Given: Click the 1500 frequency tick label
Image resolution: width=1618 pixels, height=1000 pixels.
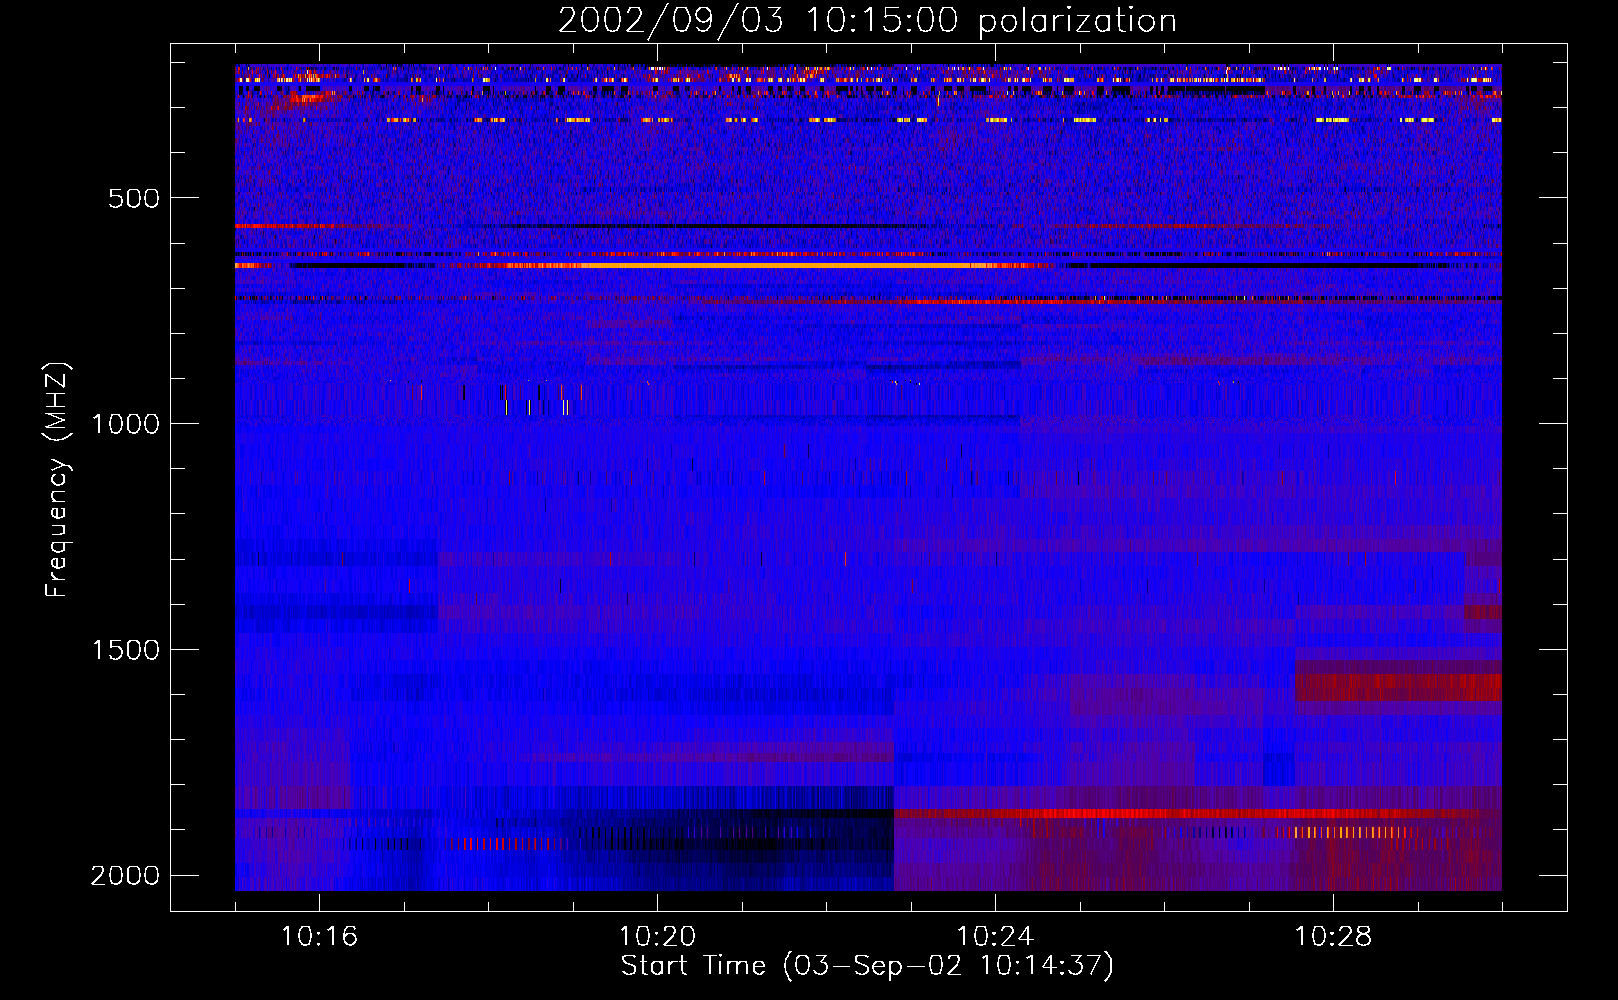Looking at the screenshot, I should 125,650.
